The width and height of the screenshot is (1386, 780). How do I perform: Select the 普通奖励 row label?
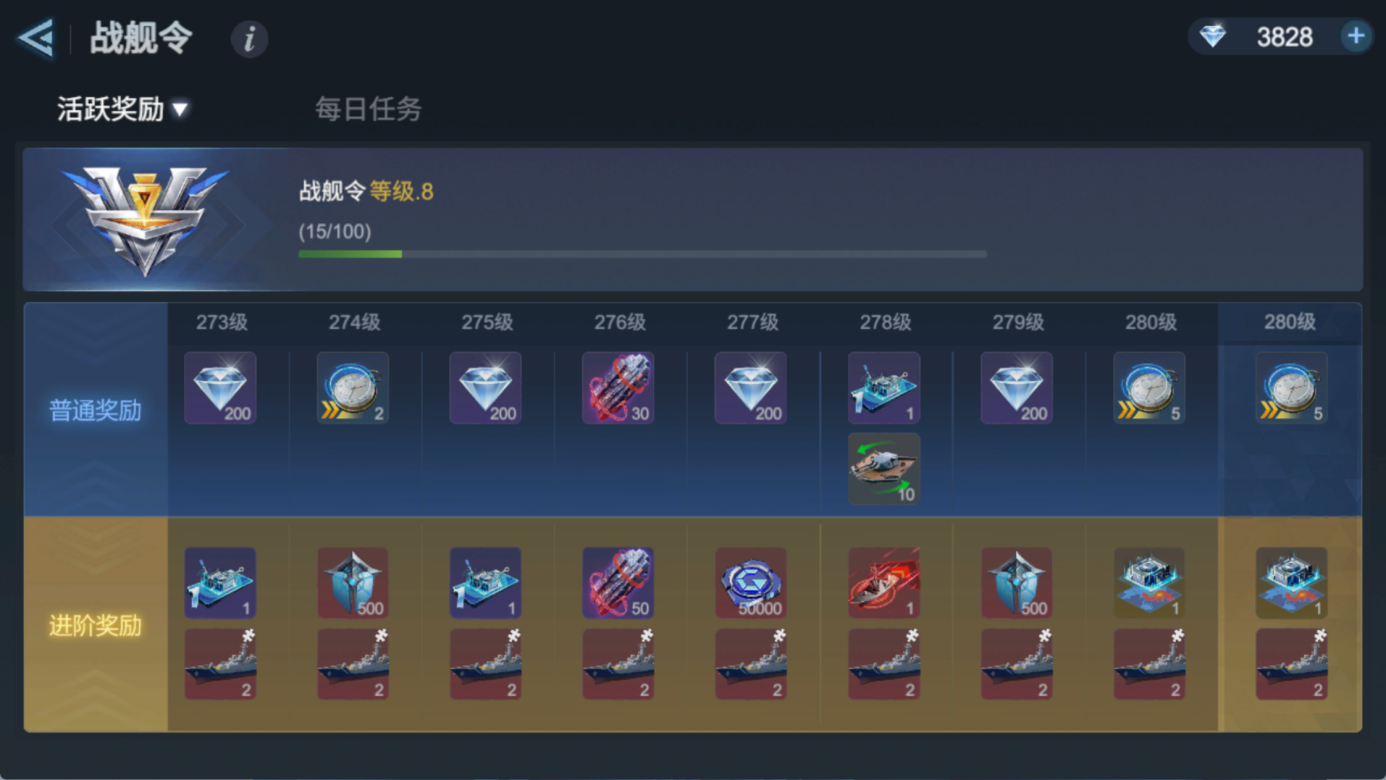point(95,410)
